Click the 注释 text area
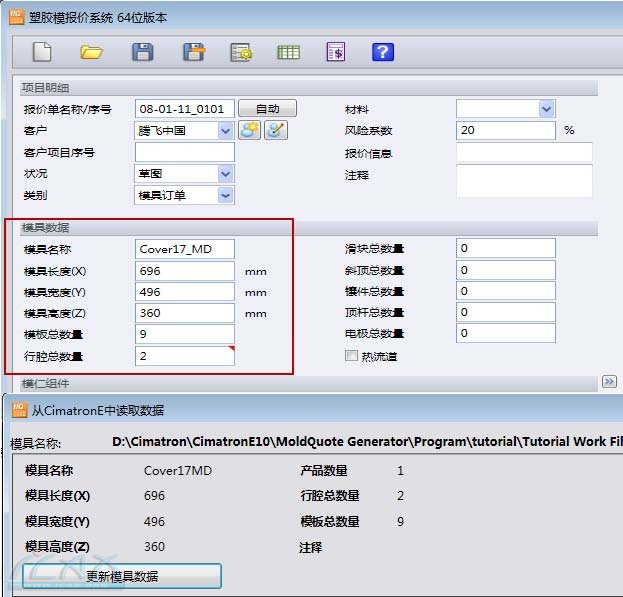The width and height of the screenshot is (623, 597). tap(524, 181)
